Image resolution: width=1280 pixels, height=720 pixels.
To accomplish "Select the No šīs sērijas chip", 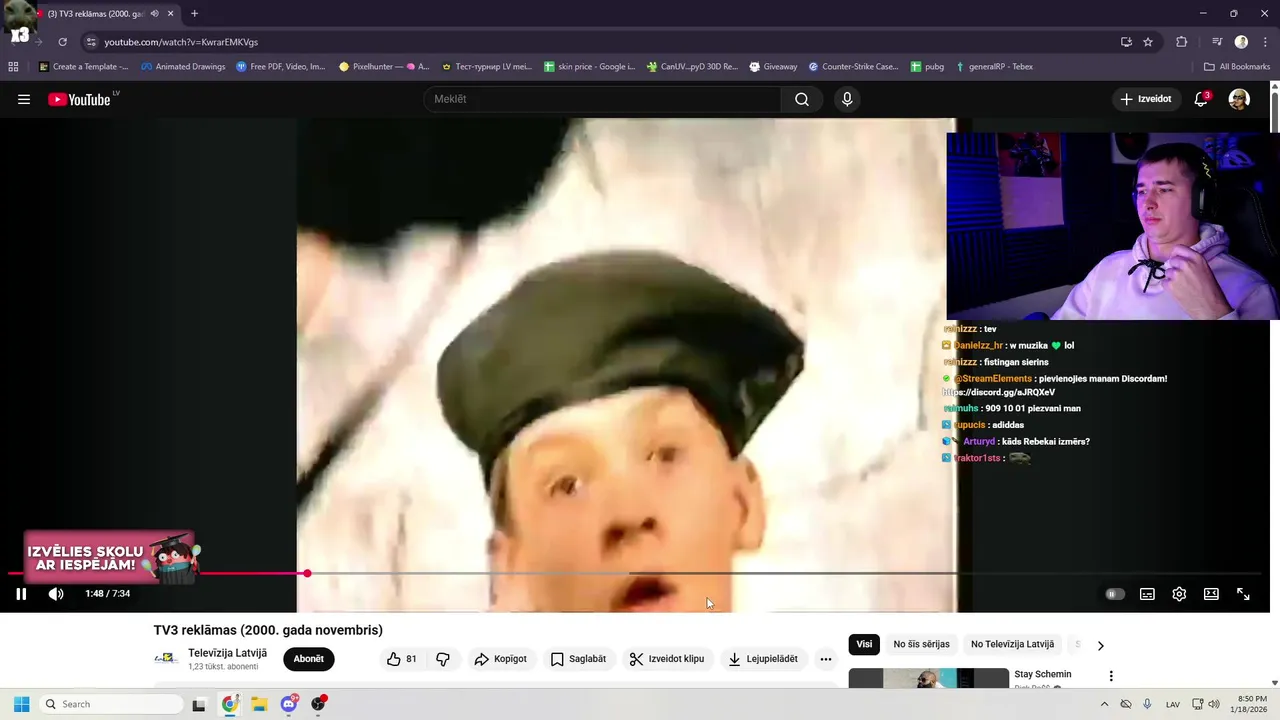I will tap(921, 645).
